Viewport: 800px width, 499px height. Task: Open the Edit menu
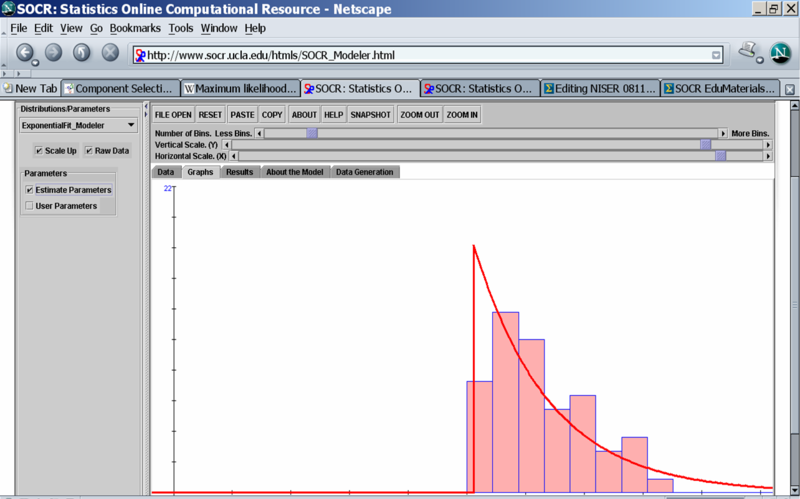(43, 28)
